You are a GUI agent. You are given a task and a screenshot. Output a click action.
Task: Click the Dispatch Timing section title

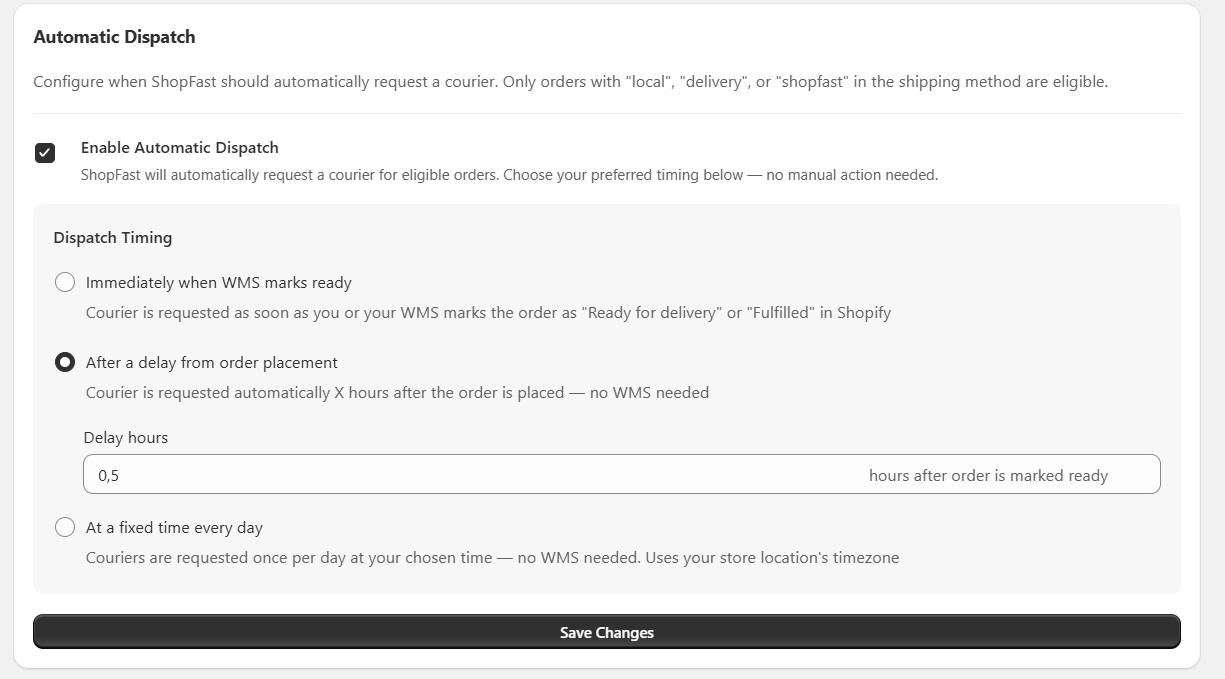pyautogui.click(x=112, y=238)
